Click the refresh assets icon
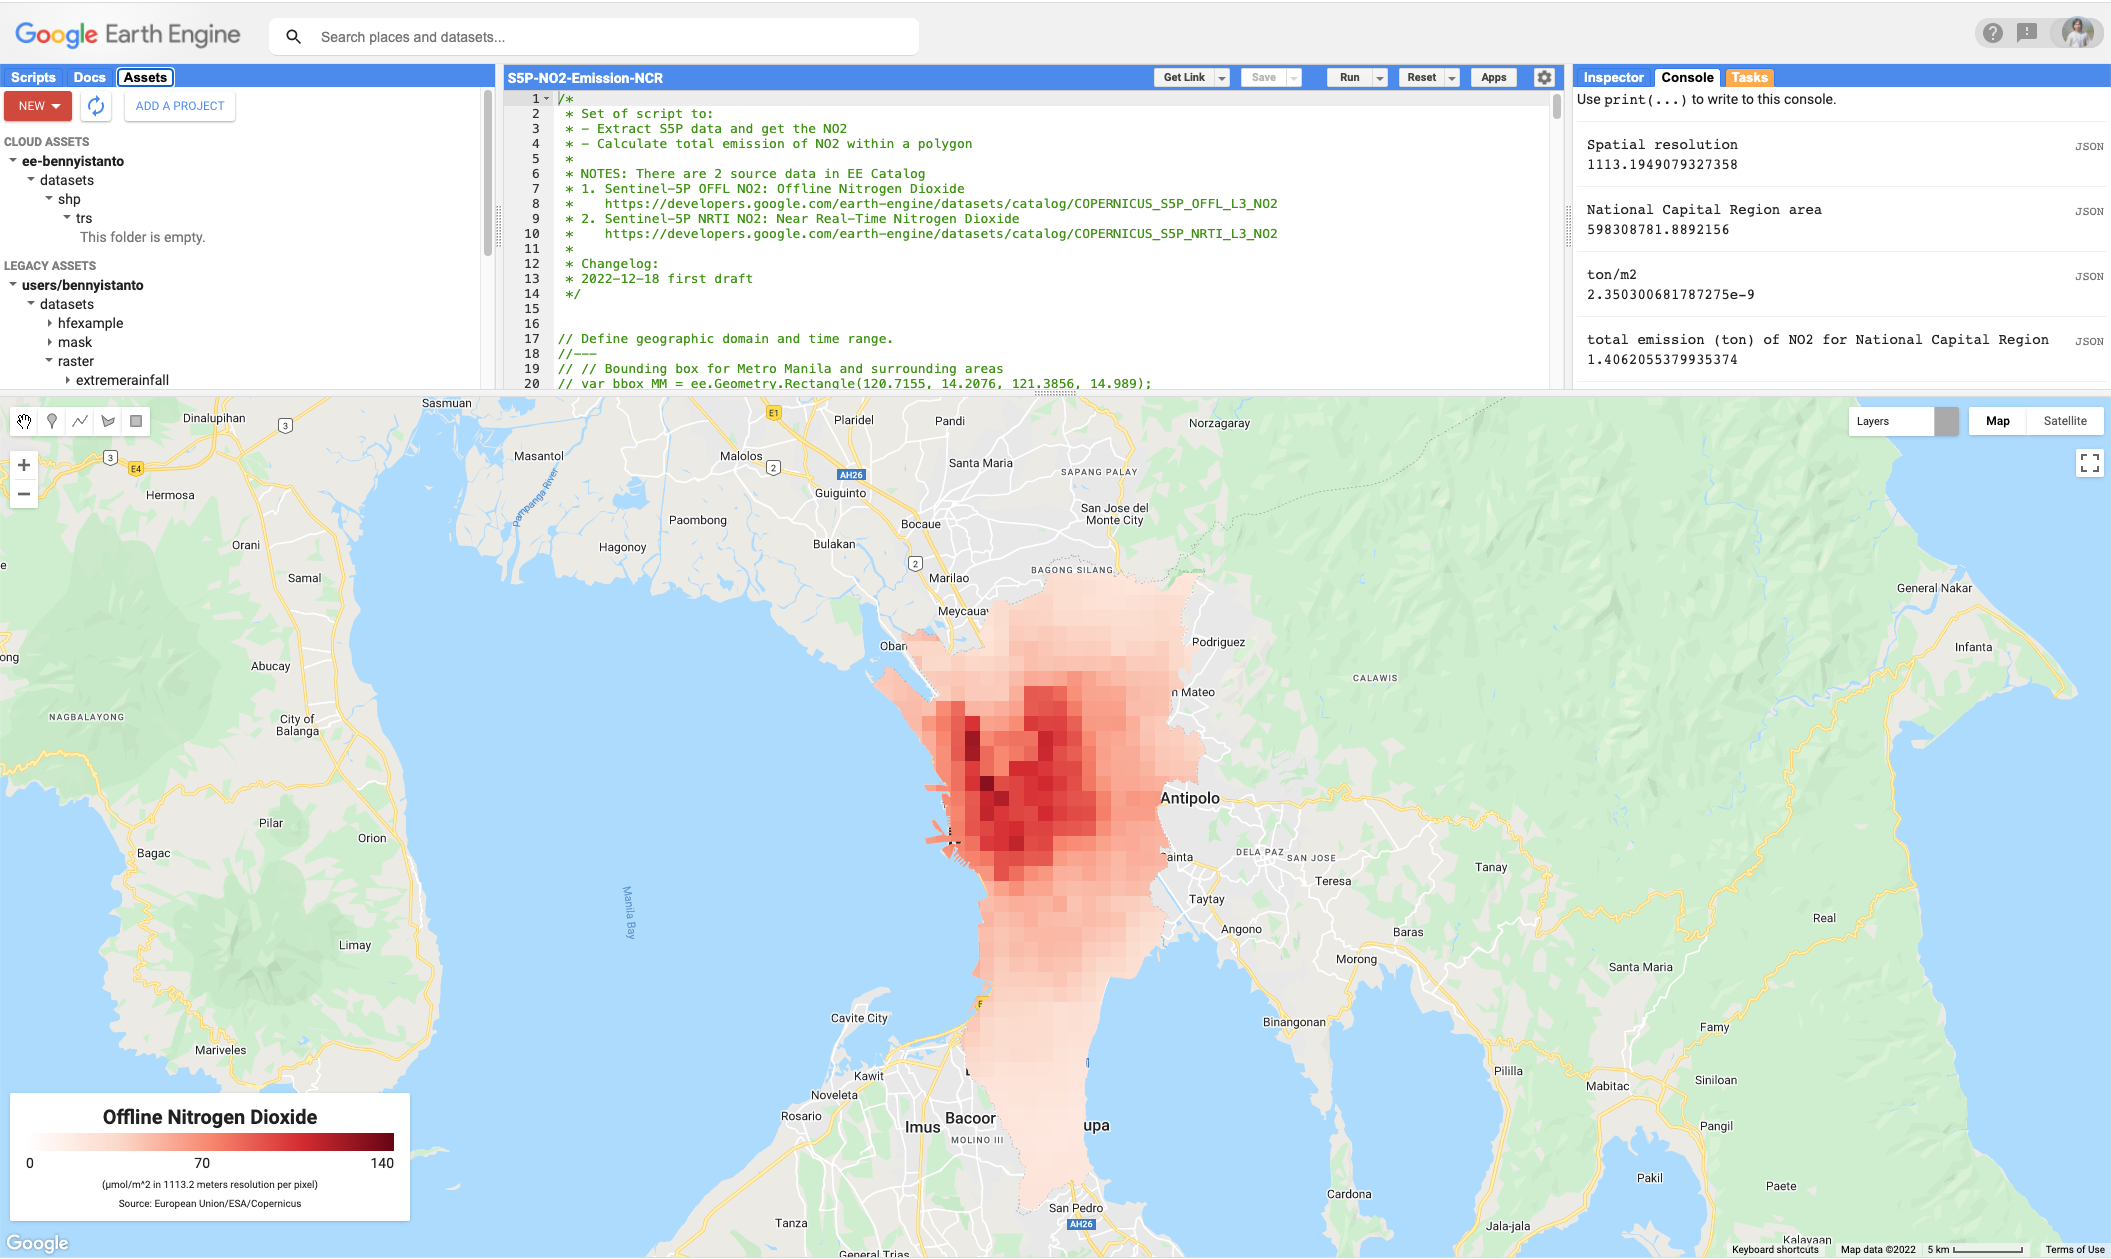Image resolution: width=2111 pixels, height=1259 pixels. (x=96, y=106)
